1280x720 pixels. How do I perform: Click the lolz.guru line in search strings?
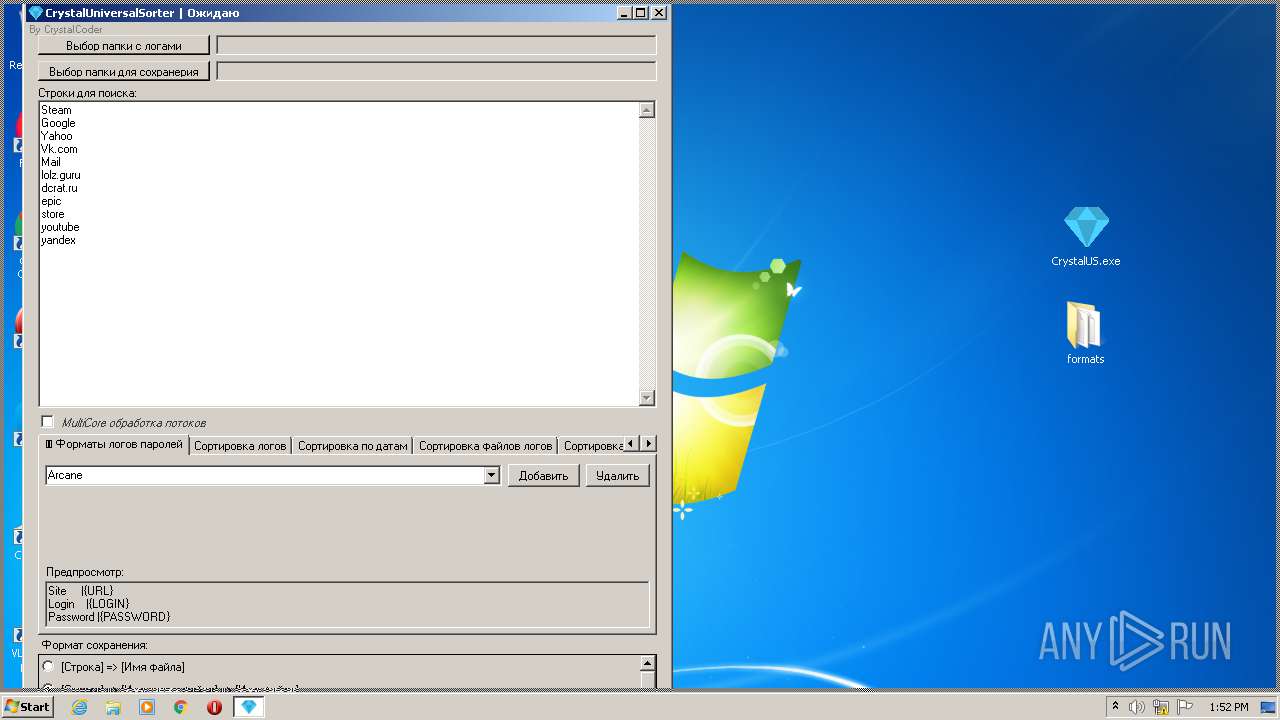[61, 175]
